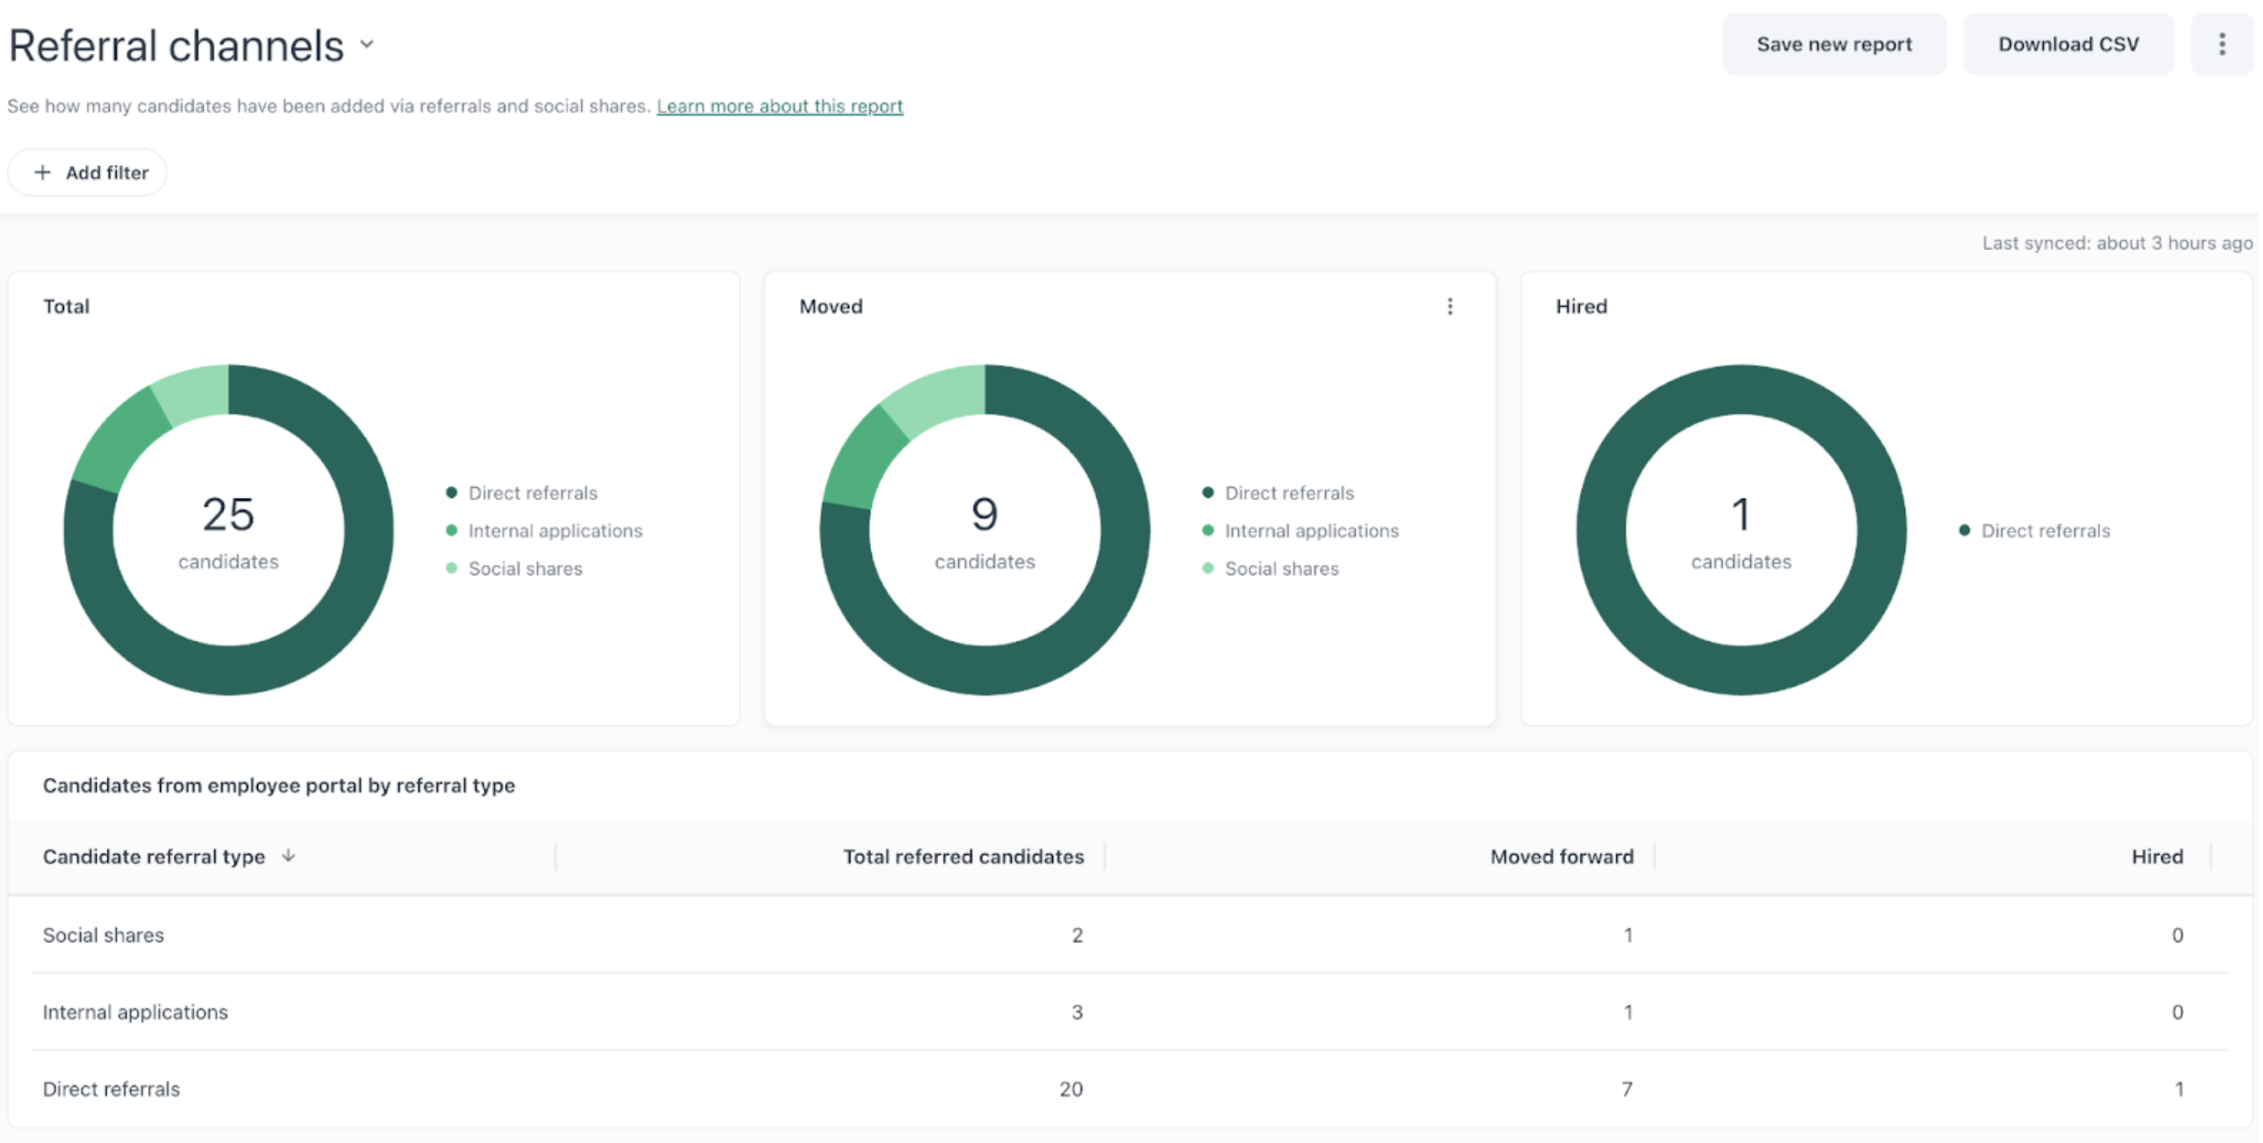Click Direct referrals legend dot in Hired chart
The height and width of the screenshot is (1143, 2263).
(1964, 531)
